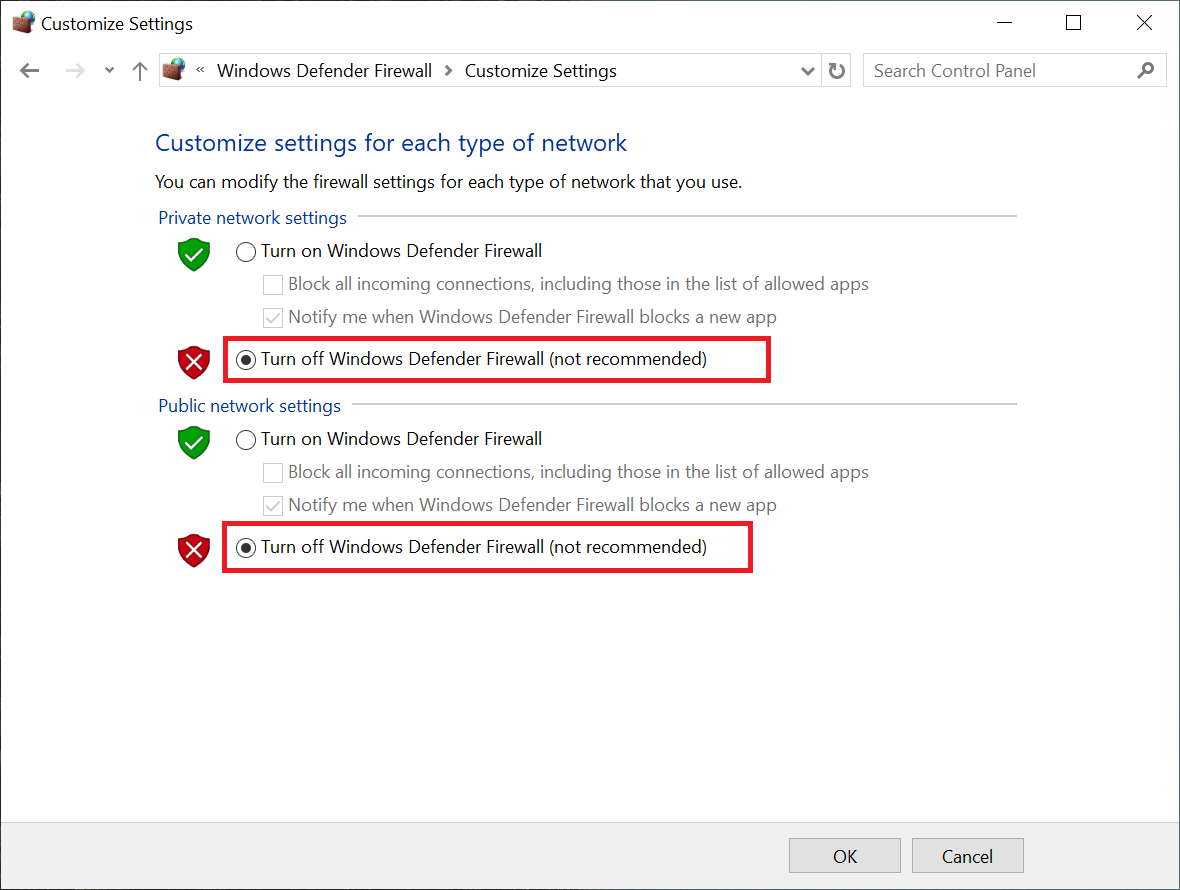Image resolution: width=1180 pixels, height=890 pixels.
Task: Click green shield icon in Public settings
Action: pyautogui.click(x=193, y=442)
